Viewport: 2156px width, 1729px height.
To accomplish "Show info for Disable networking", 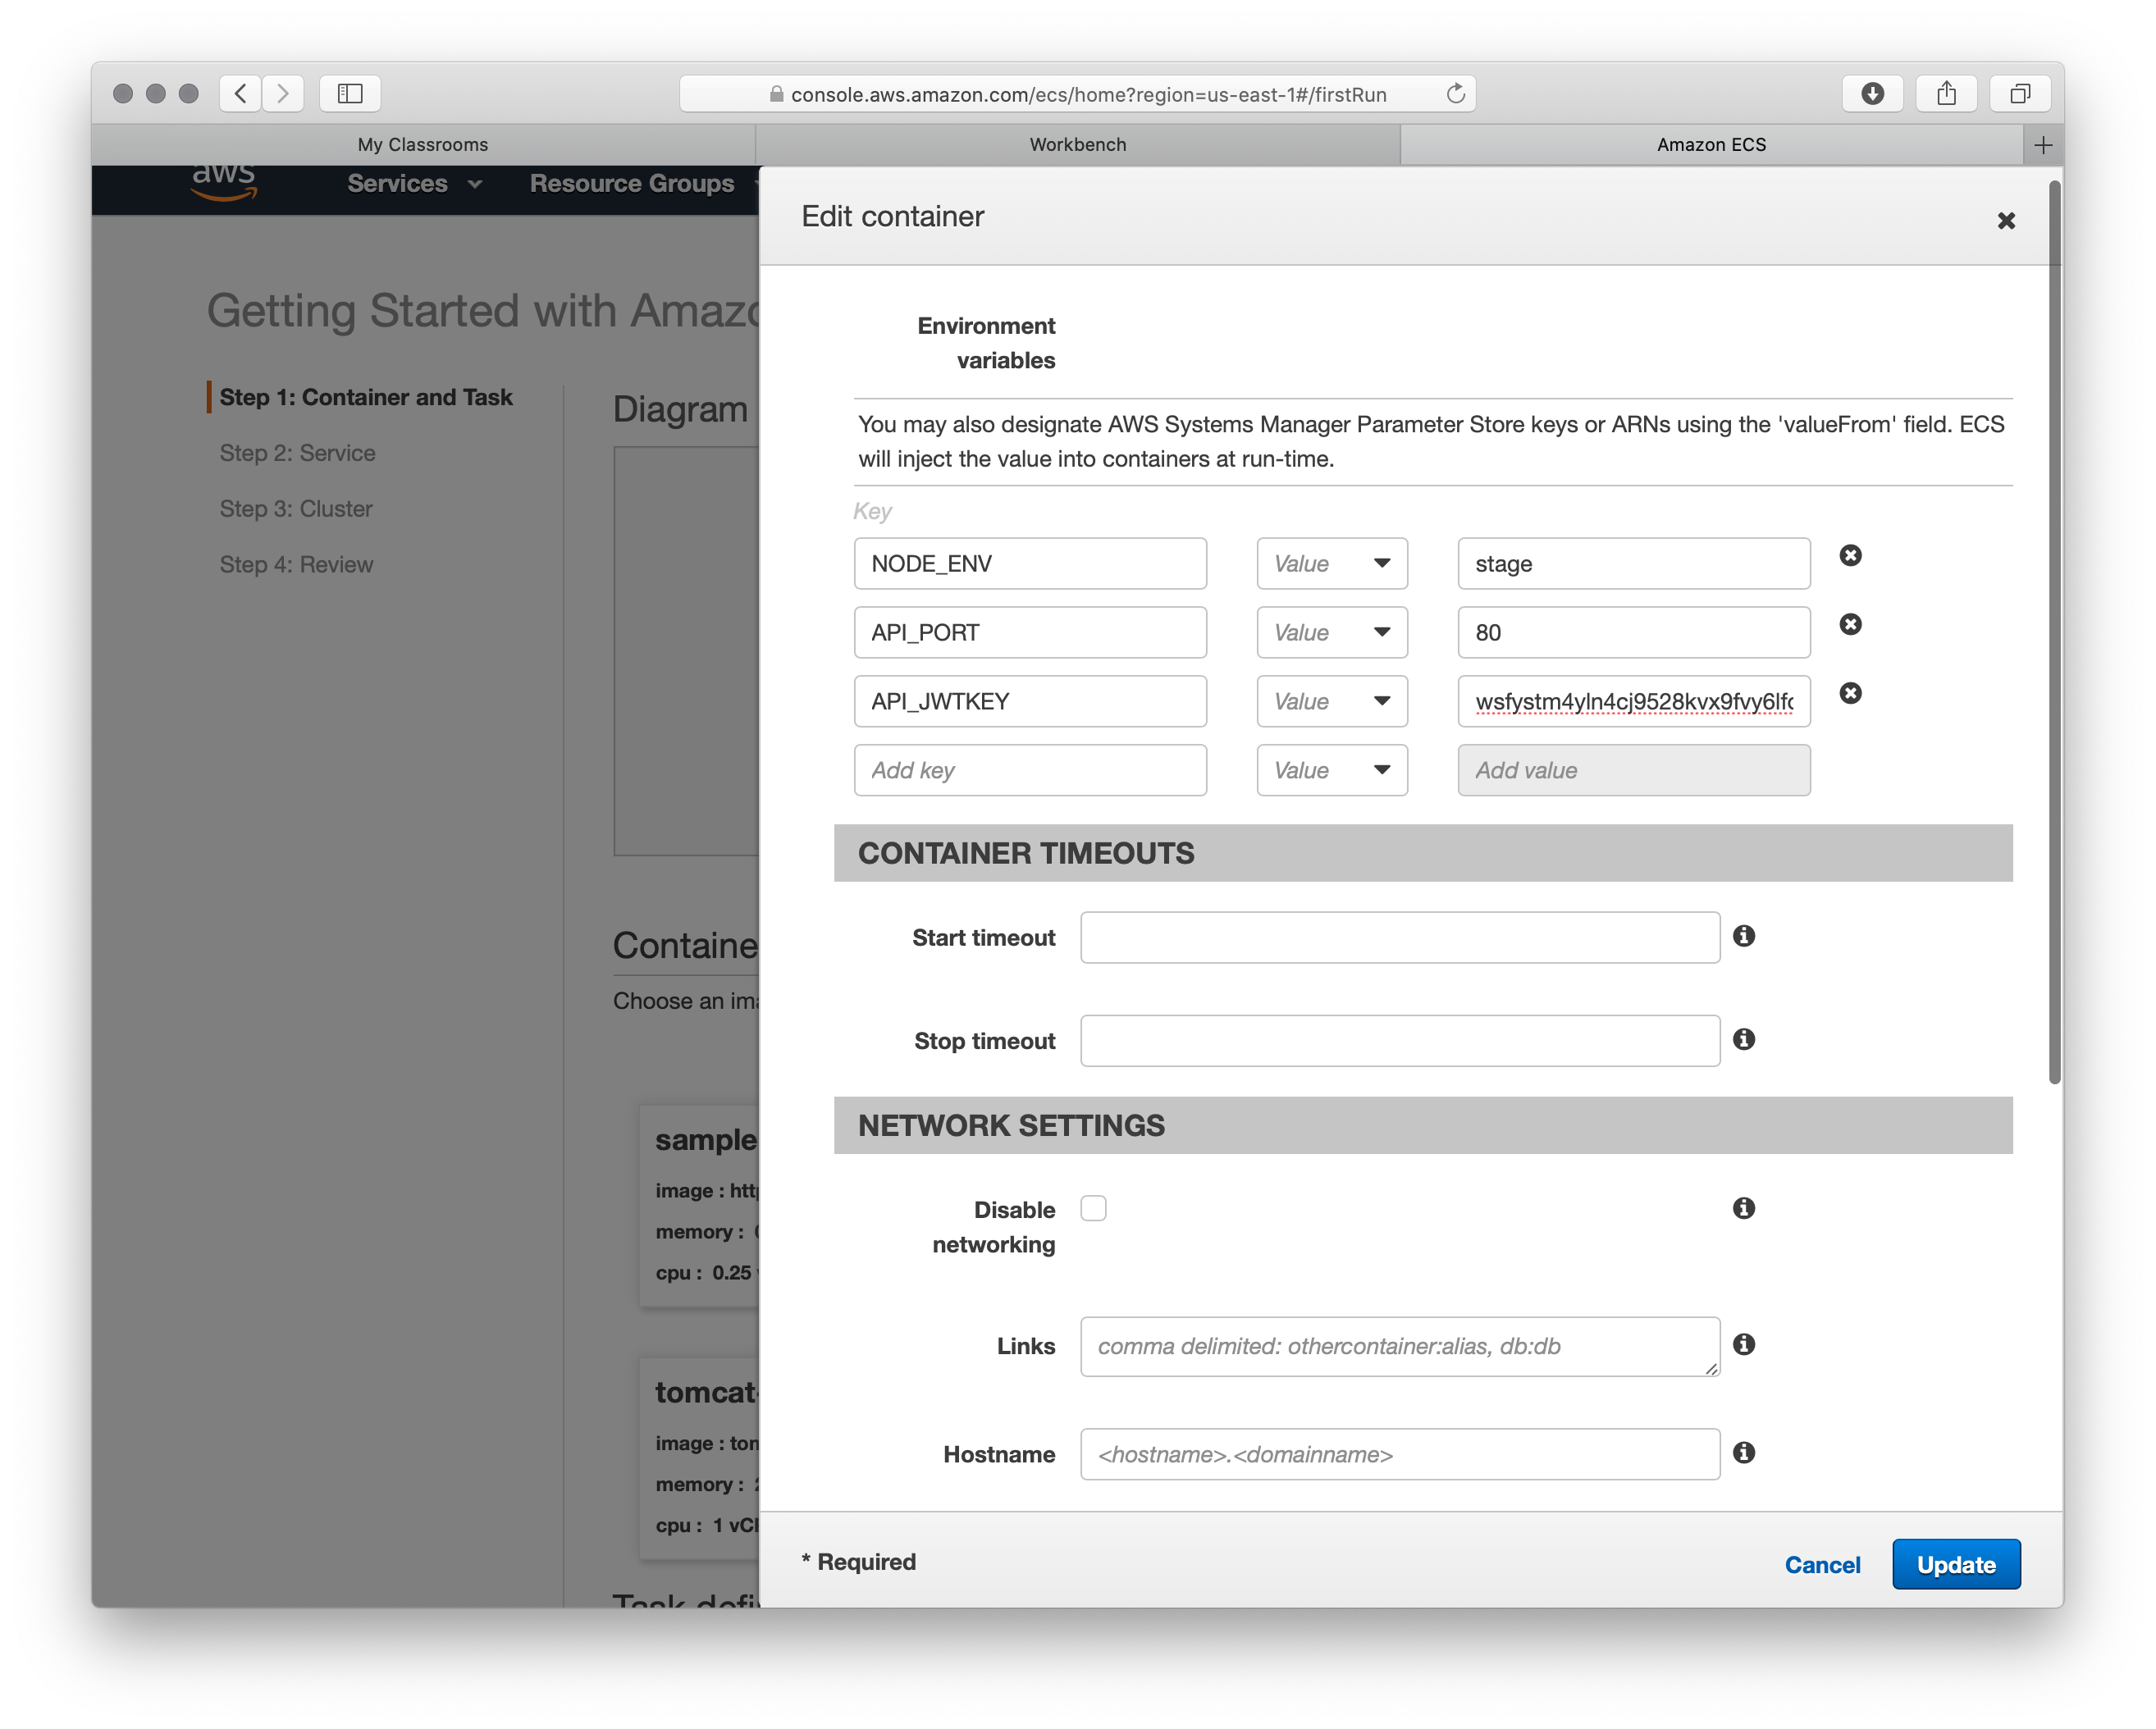I will pyautogui.click(x=1744, y=1208).
